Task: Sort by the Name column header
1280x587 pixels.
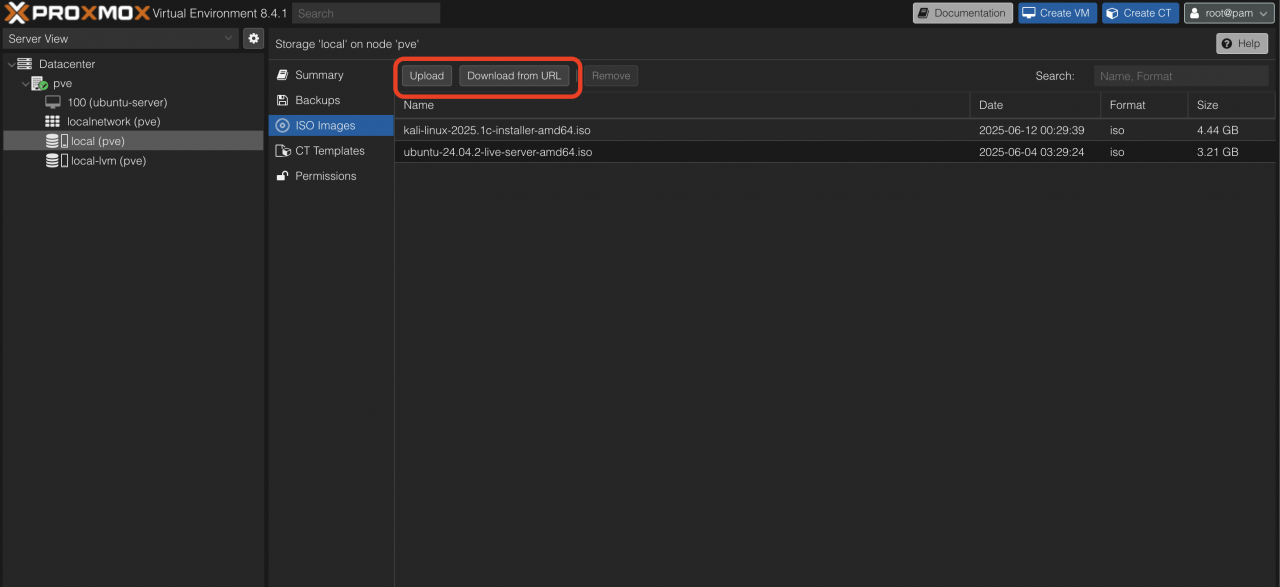Action: [682, 105]
